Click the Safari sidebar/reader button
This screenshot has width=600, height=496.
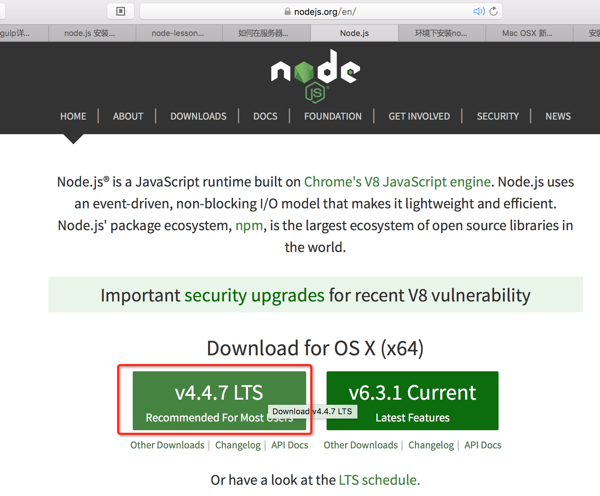pos(121,11)
